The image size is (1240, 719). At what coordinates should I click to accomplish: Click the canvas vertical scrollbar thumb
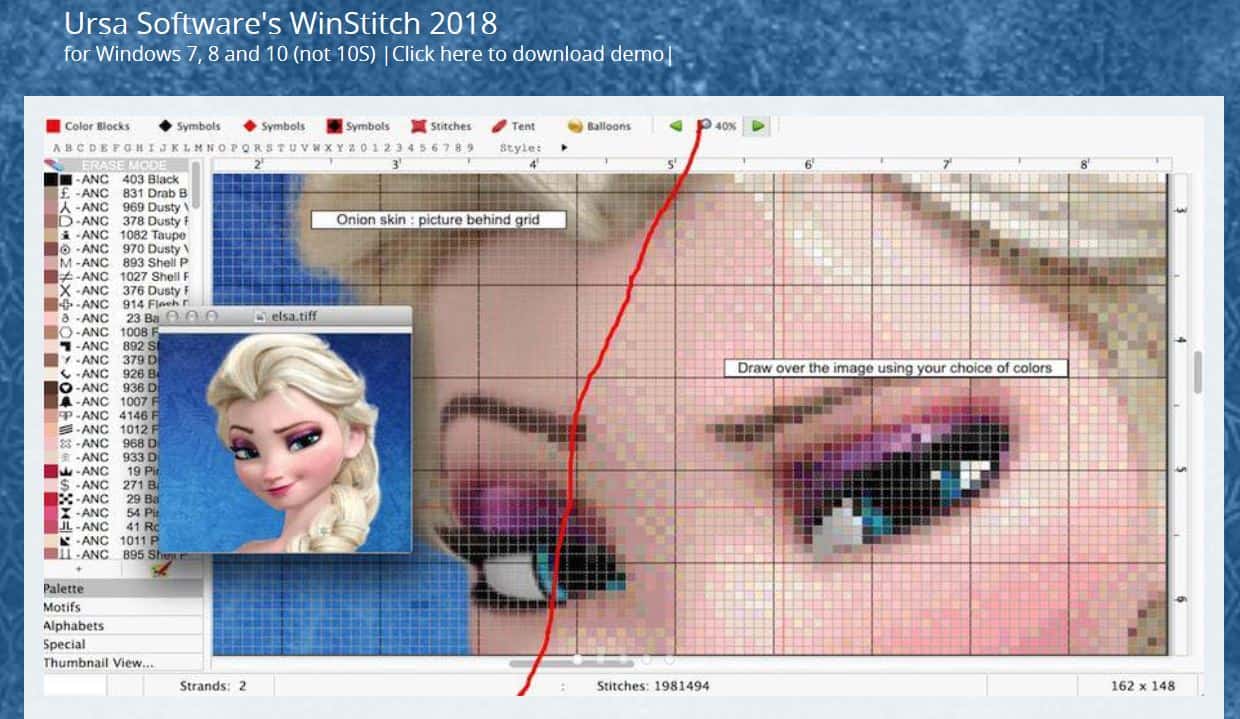coord(1197,372)
